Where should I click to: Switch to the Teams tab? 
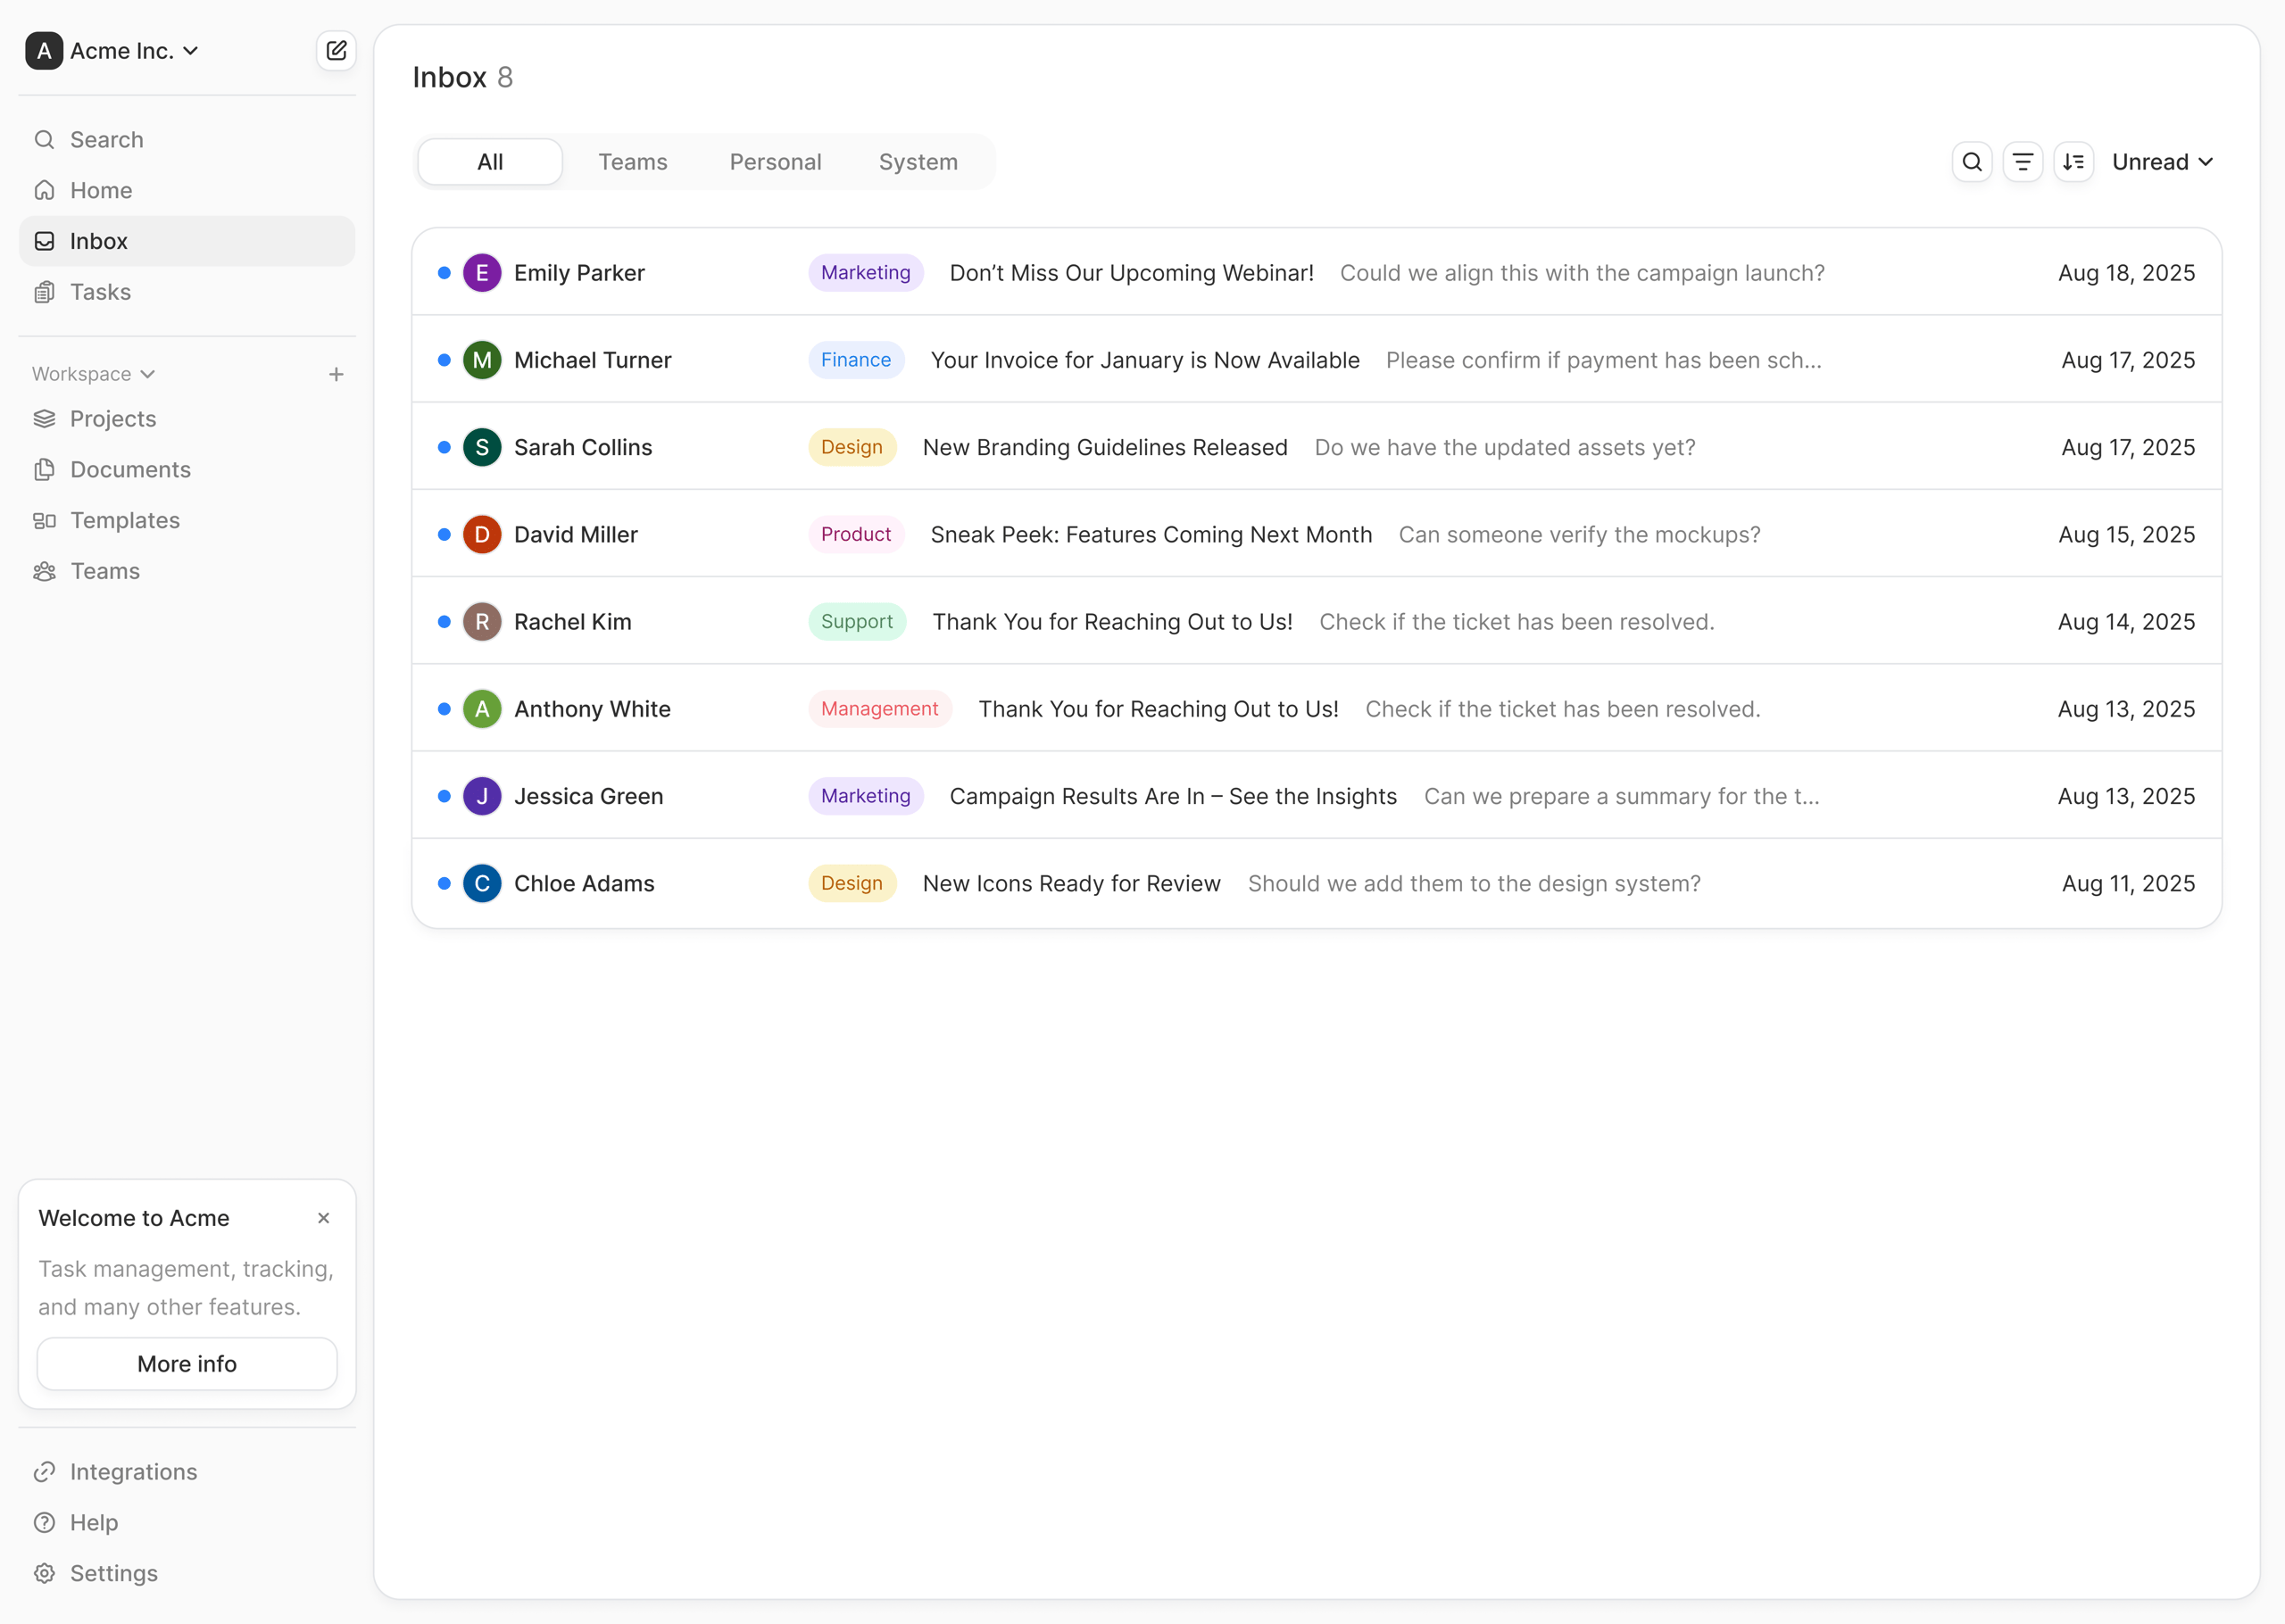click(x=632, y=162)
